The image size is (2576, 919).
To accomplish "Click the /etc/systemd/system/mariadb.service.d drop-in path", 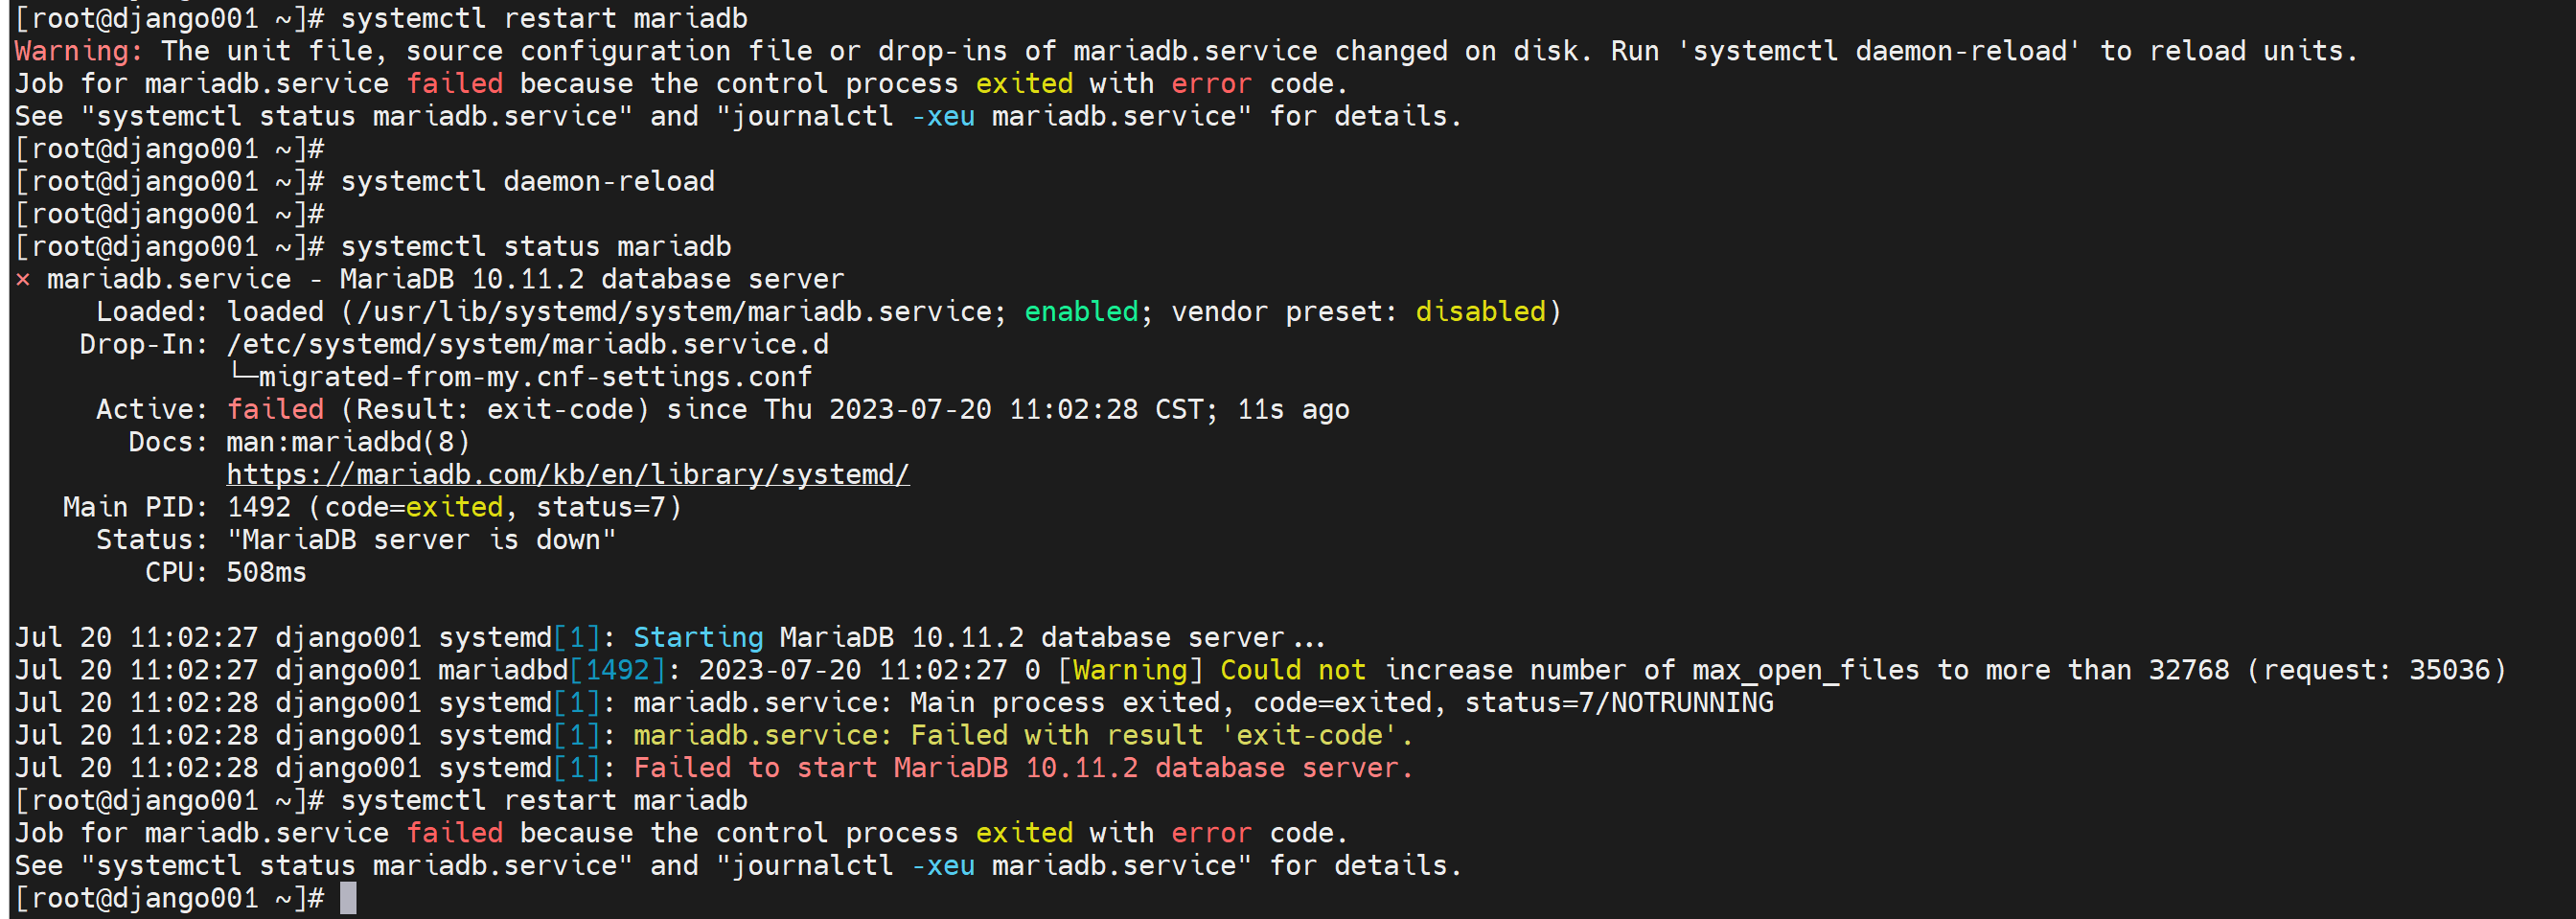I will [x=527, y=344].
